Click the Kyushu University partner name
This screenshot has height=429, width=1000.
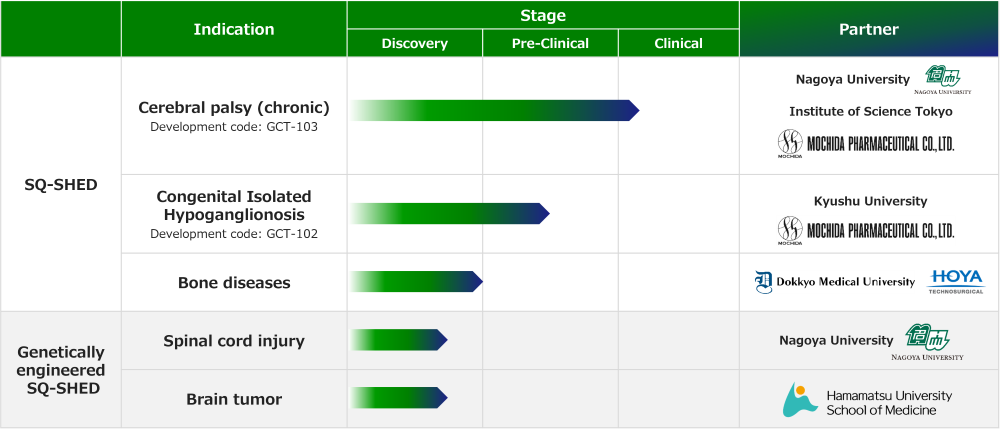click(x=871, y=201)
